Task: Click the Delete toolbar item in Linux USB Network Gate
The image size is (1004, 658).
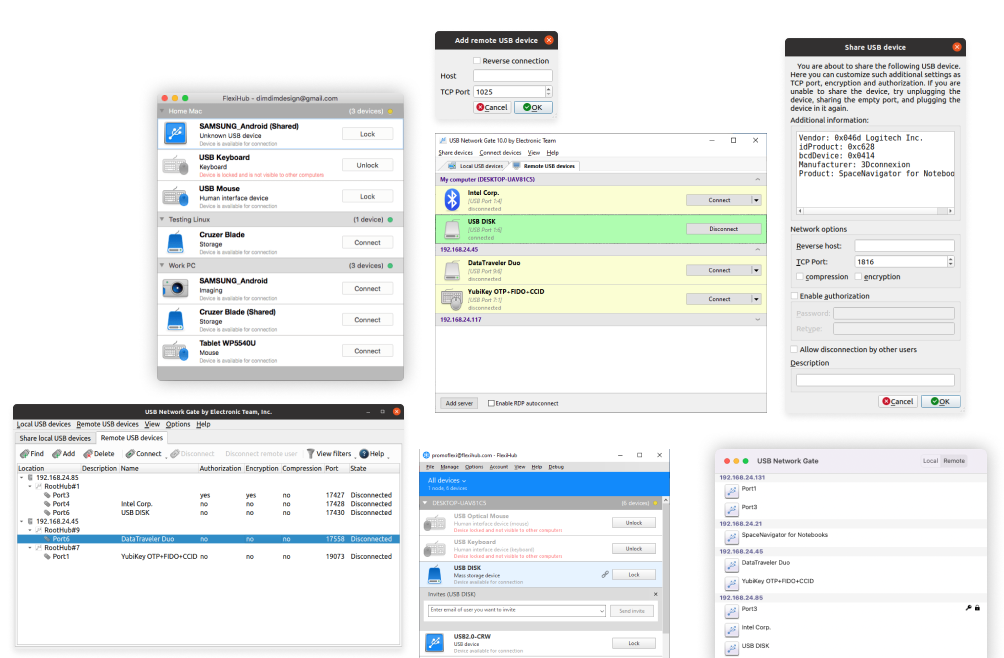Action: click(x=99, y=454)
